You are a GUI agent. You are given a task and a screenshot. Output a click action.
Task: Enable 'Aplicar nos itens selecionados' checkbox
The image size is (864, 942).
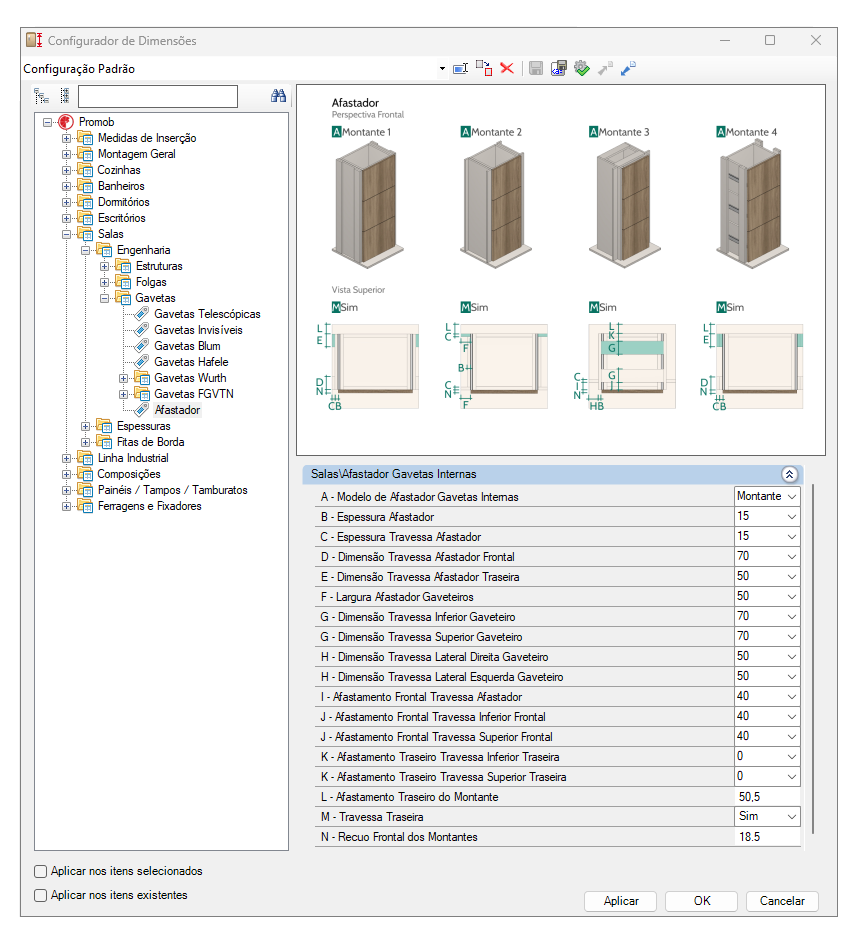click(x=41, y=871)
